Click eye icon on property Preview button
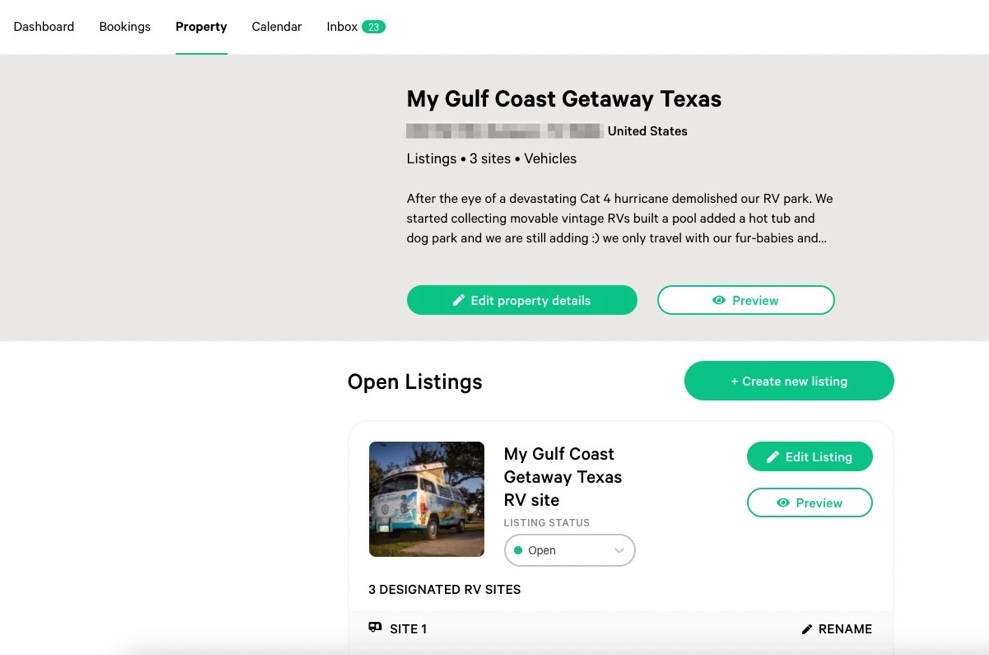This screenshot has height=655, width=989. [x=718, y=300]
